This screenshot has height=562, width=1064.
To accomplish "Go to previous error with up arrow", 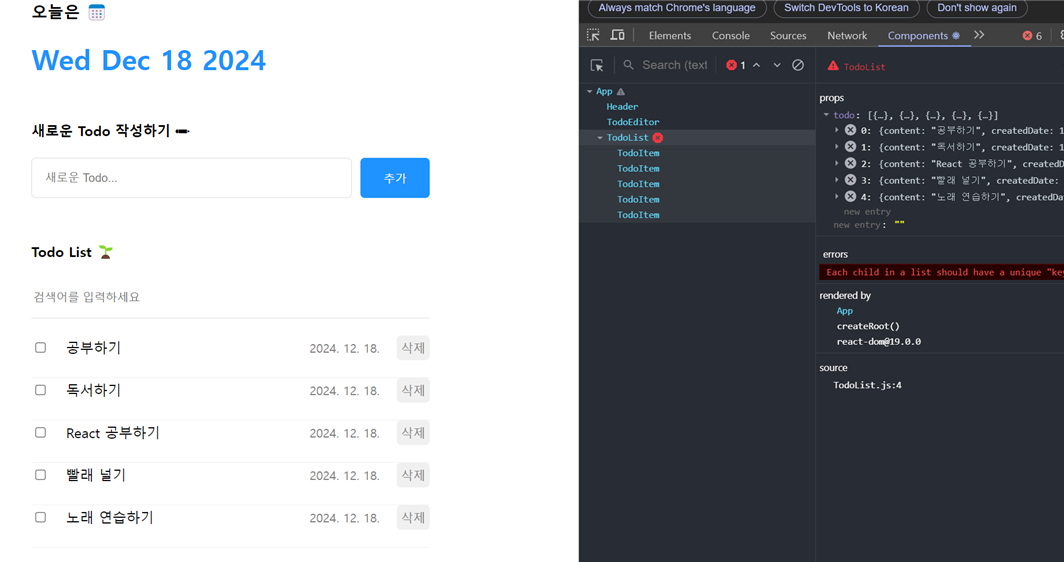I will 757,65.
